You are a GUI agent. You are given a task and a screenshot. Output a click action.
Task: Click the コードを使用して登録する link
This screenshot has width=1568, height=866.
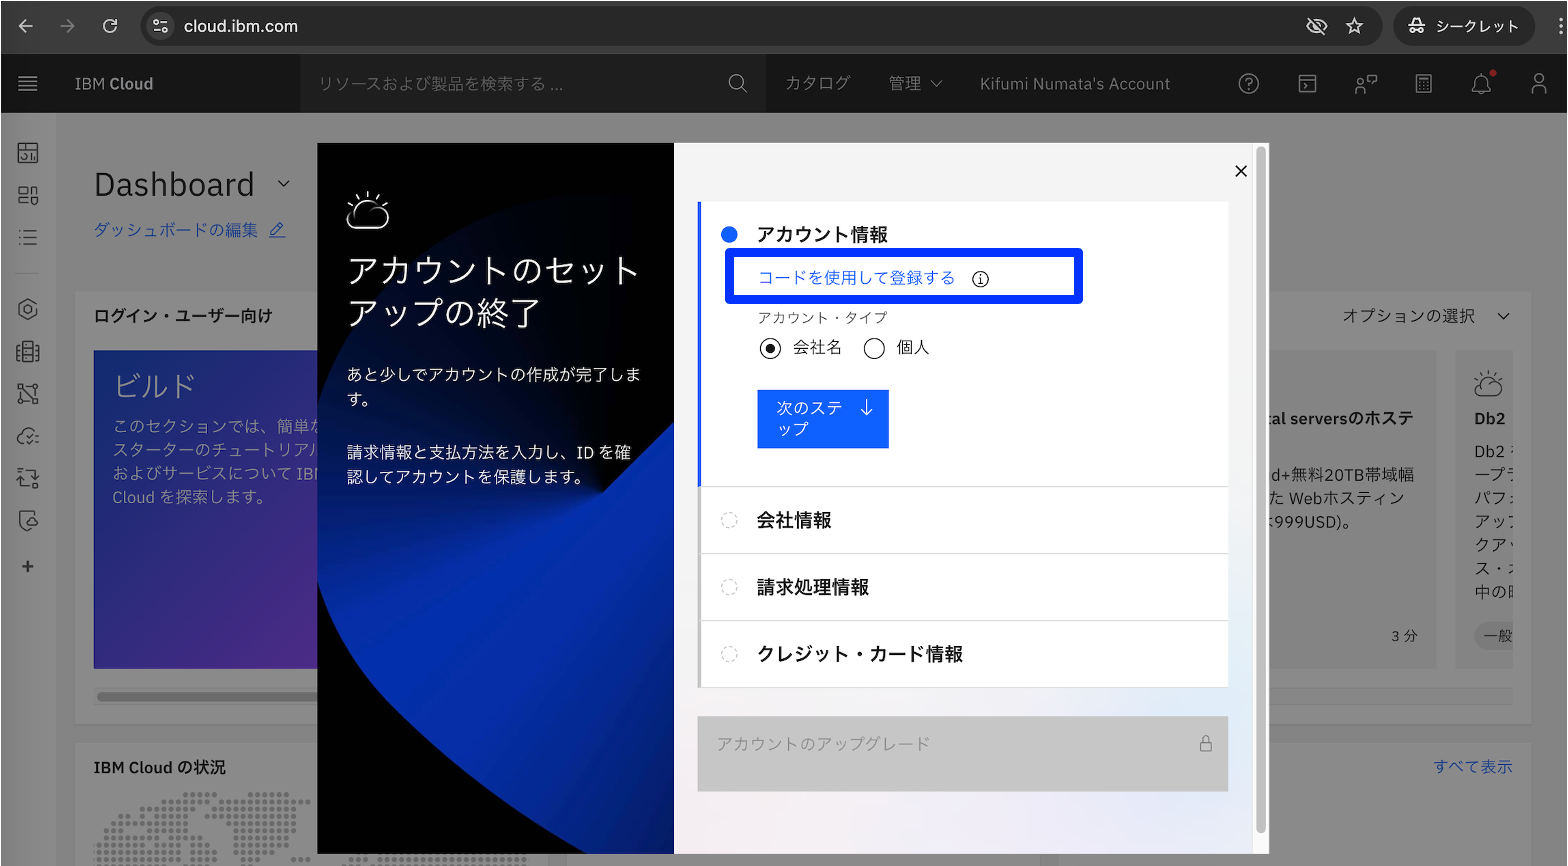[x=856, y=278]
